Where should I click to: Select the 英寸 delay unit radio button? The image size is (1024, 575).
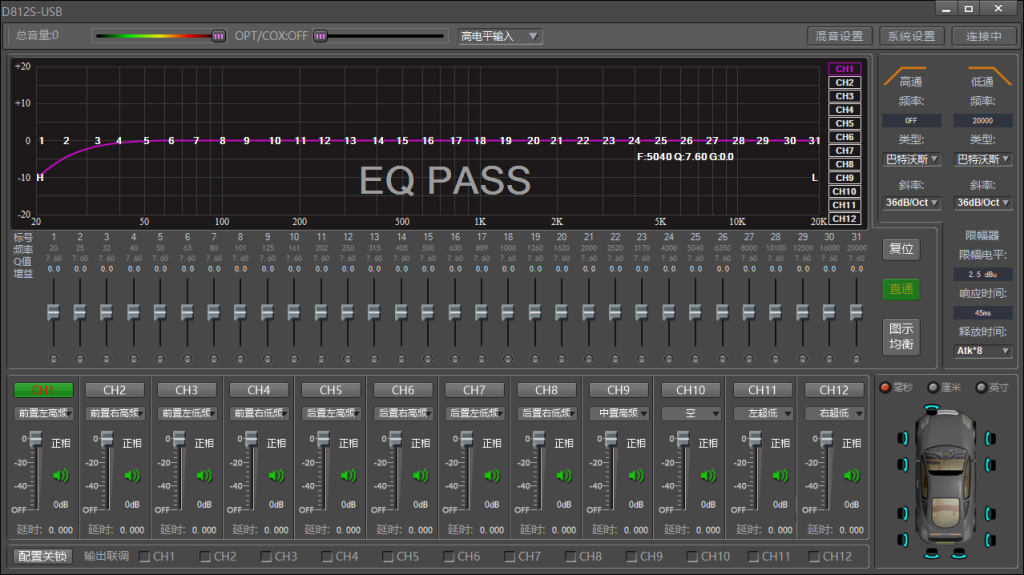981,387
